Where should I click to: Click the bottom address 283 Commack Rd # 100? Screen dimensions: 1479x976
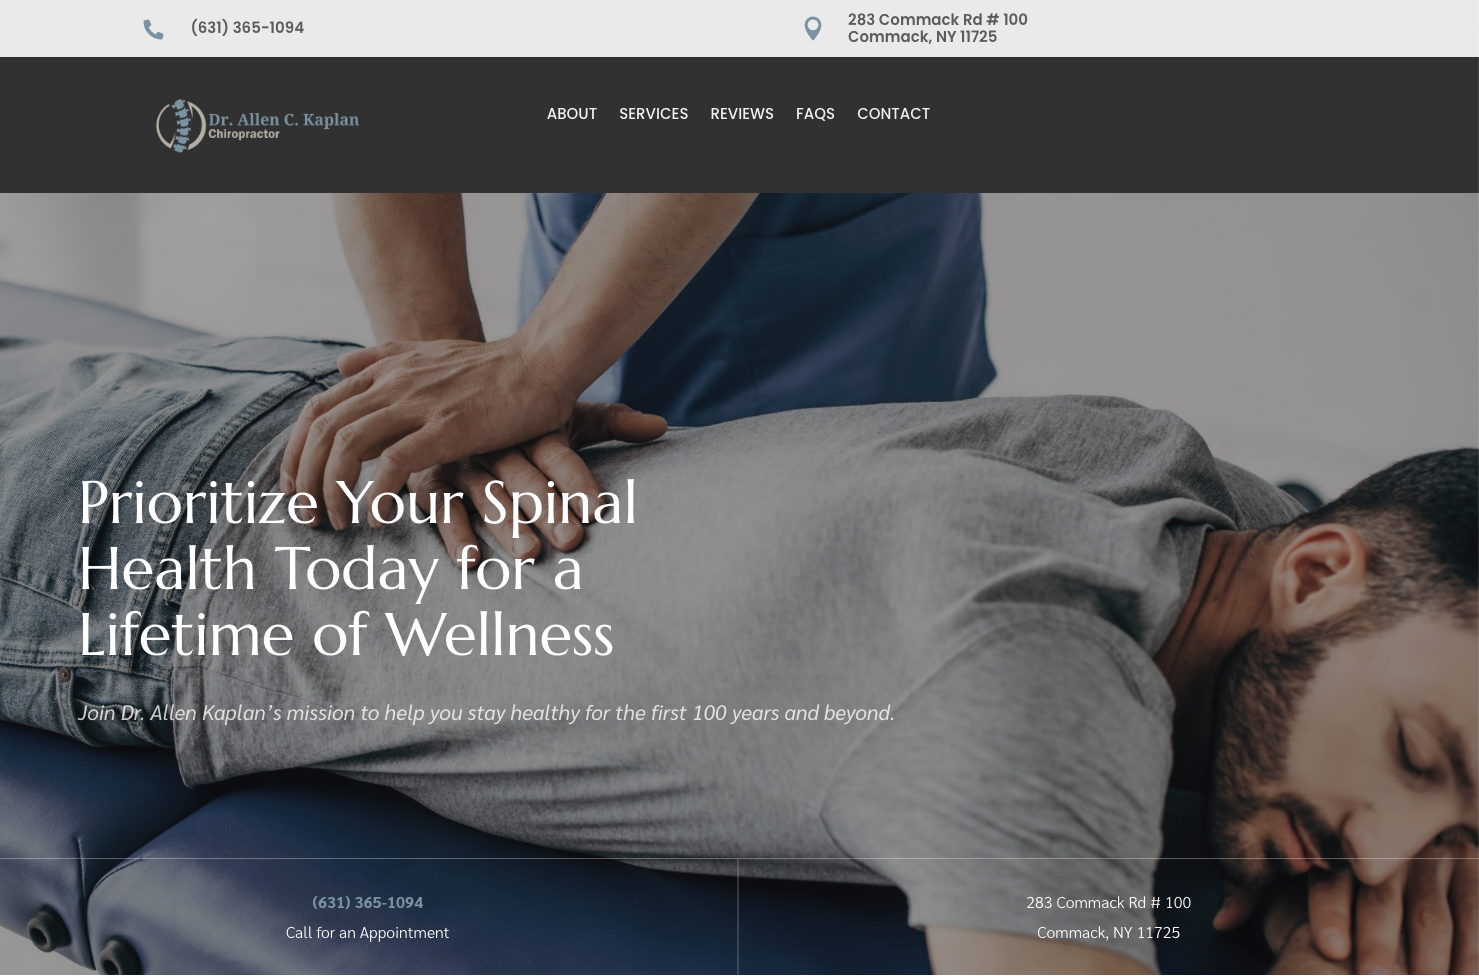tap(1108, 902)
